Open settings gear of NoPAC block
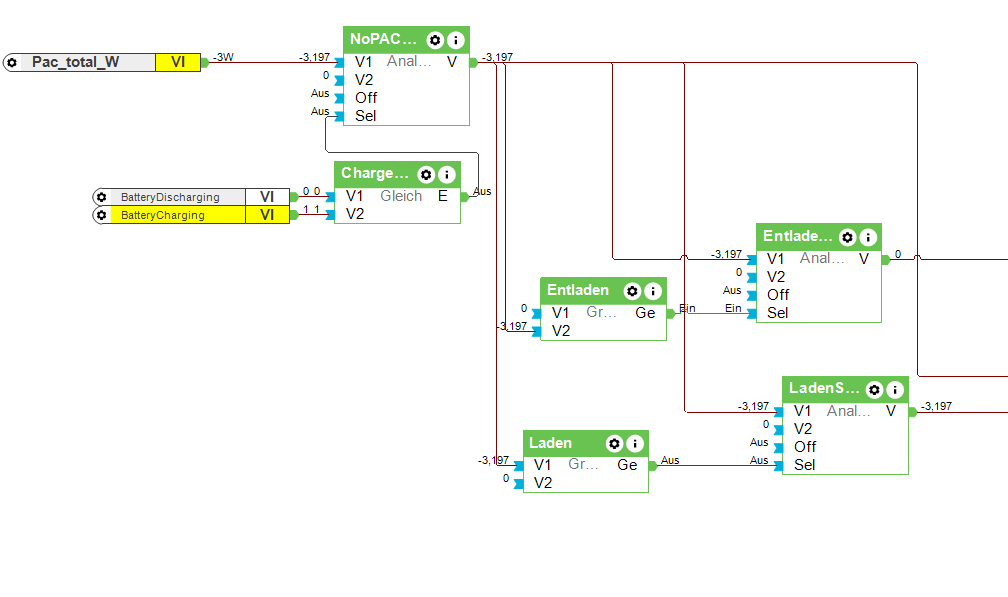This screenshot has width=1008, height=597. 435,40
